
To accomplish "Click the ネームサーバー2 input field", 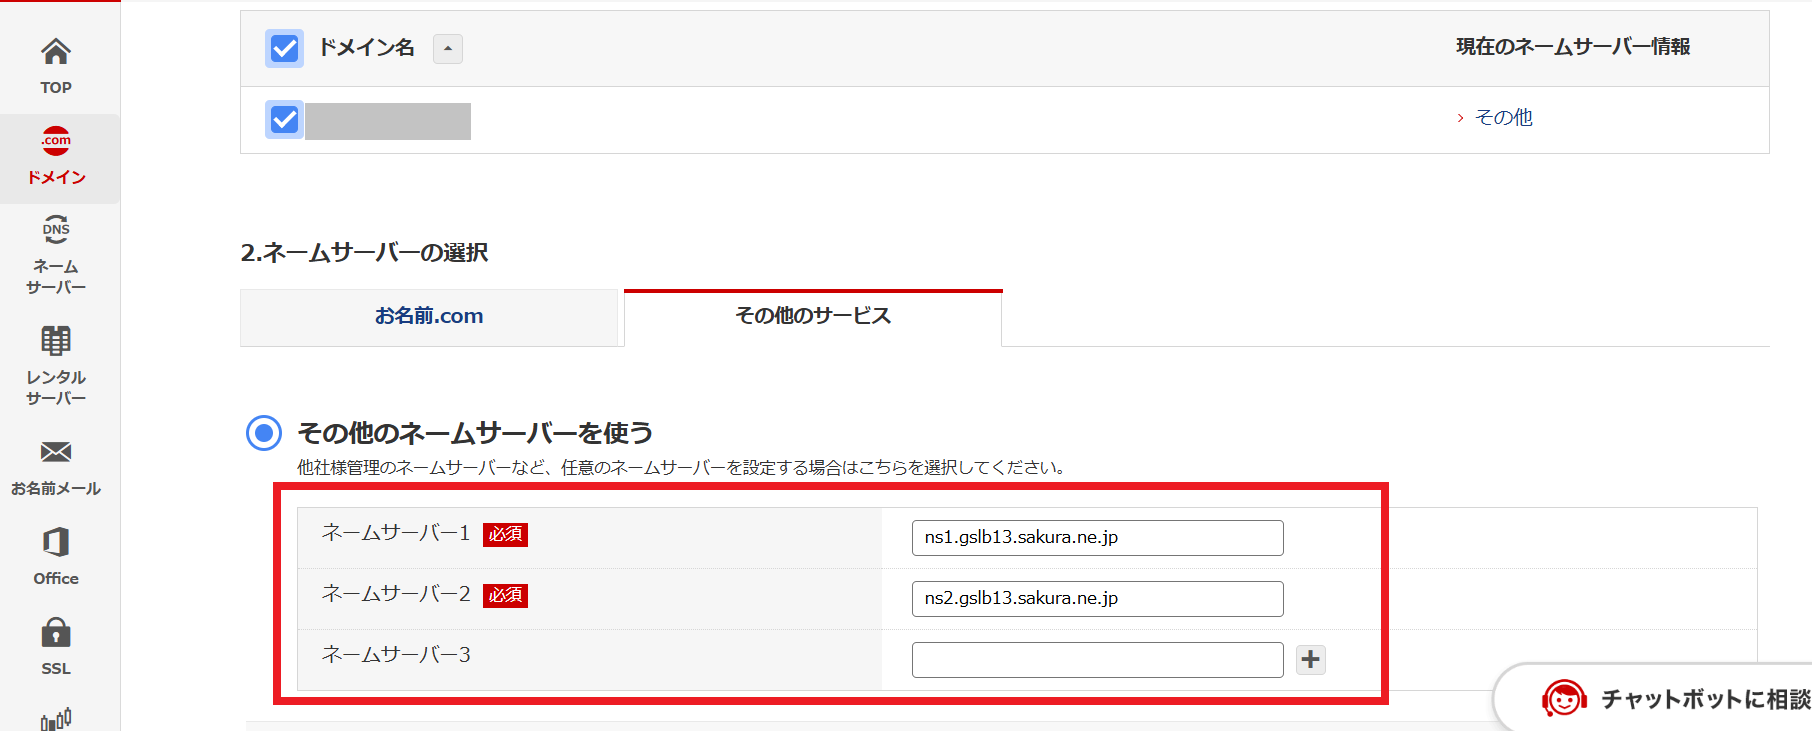I will pos(1098,599).
